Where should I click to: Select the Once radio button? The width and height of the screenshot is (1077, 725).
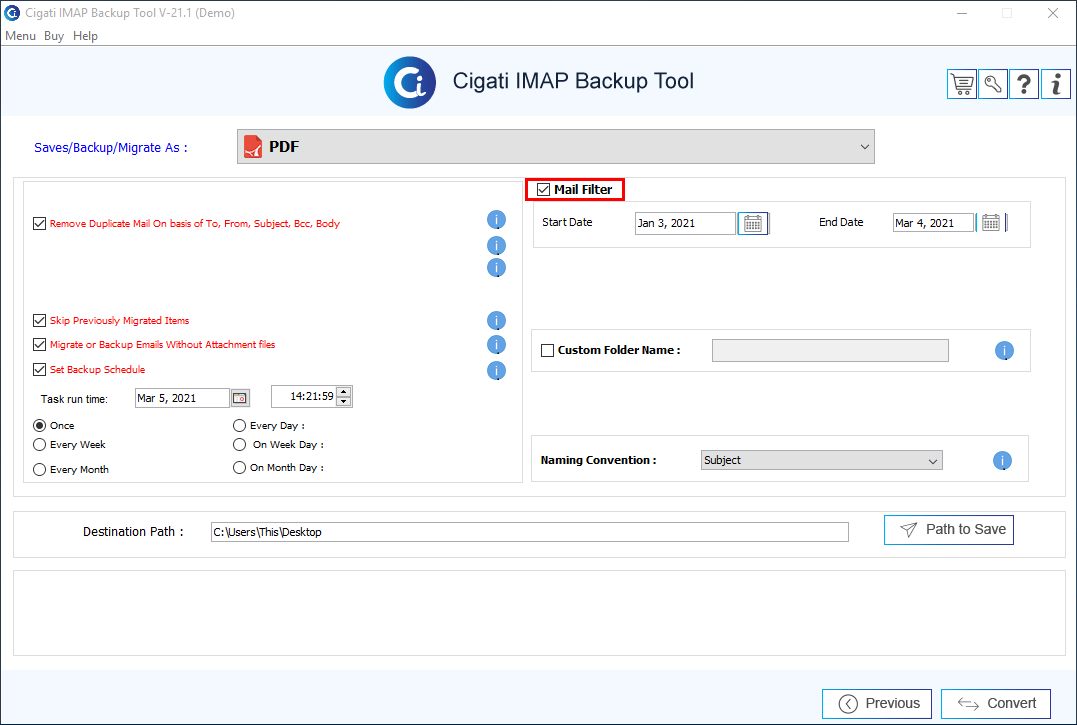point(40,426)
